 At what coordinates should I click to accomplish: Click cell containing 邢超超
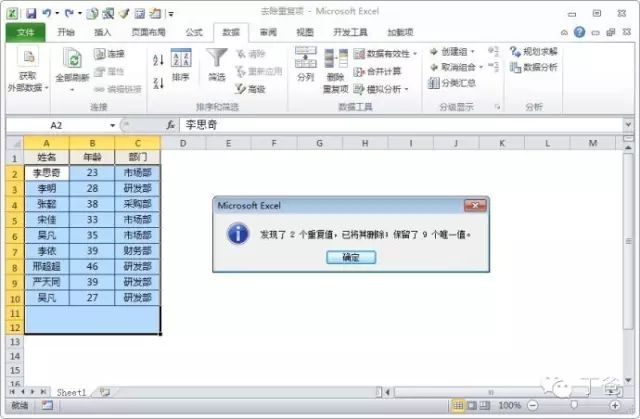click(x=47, y=266)
